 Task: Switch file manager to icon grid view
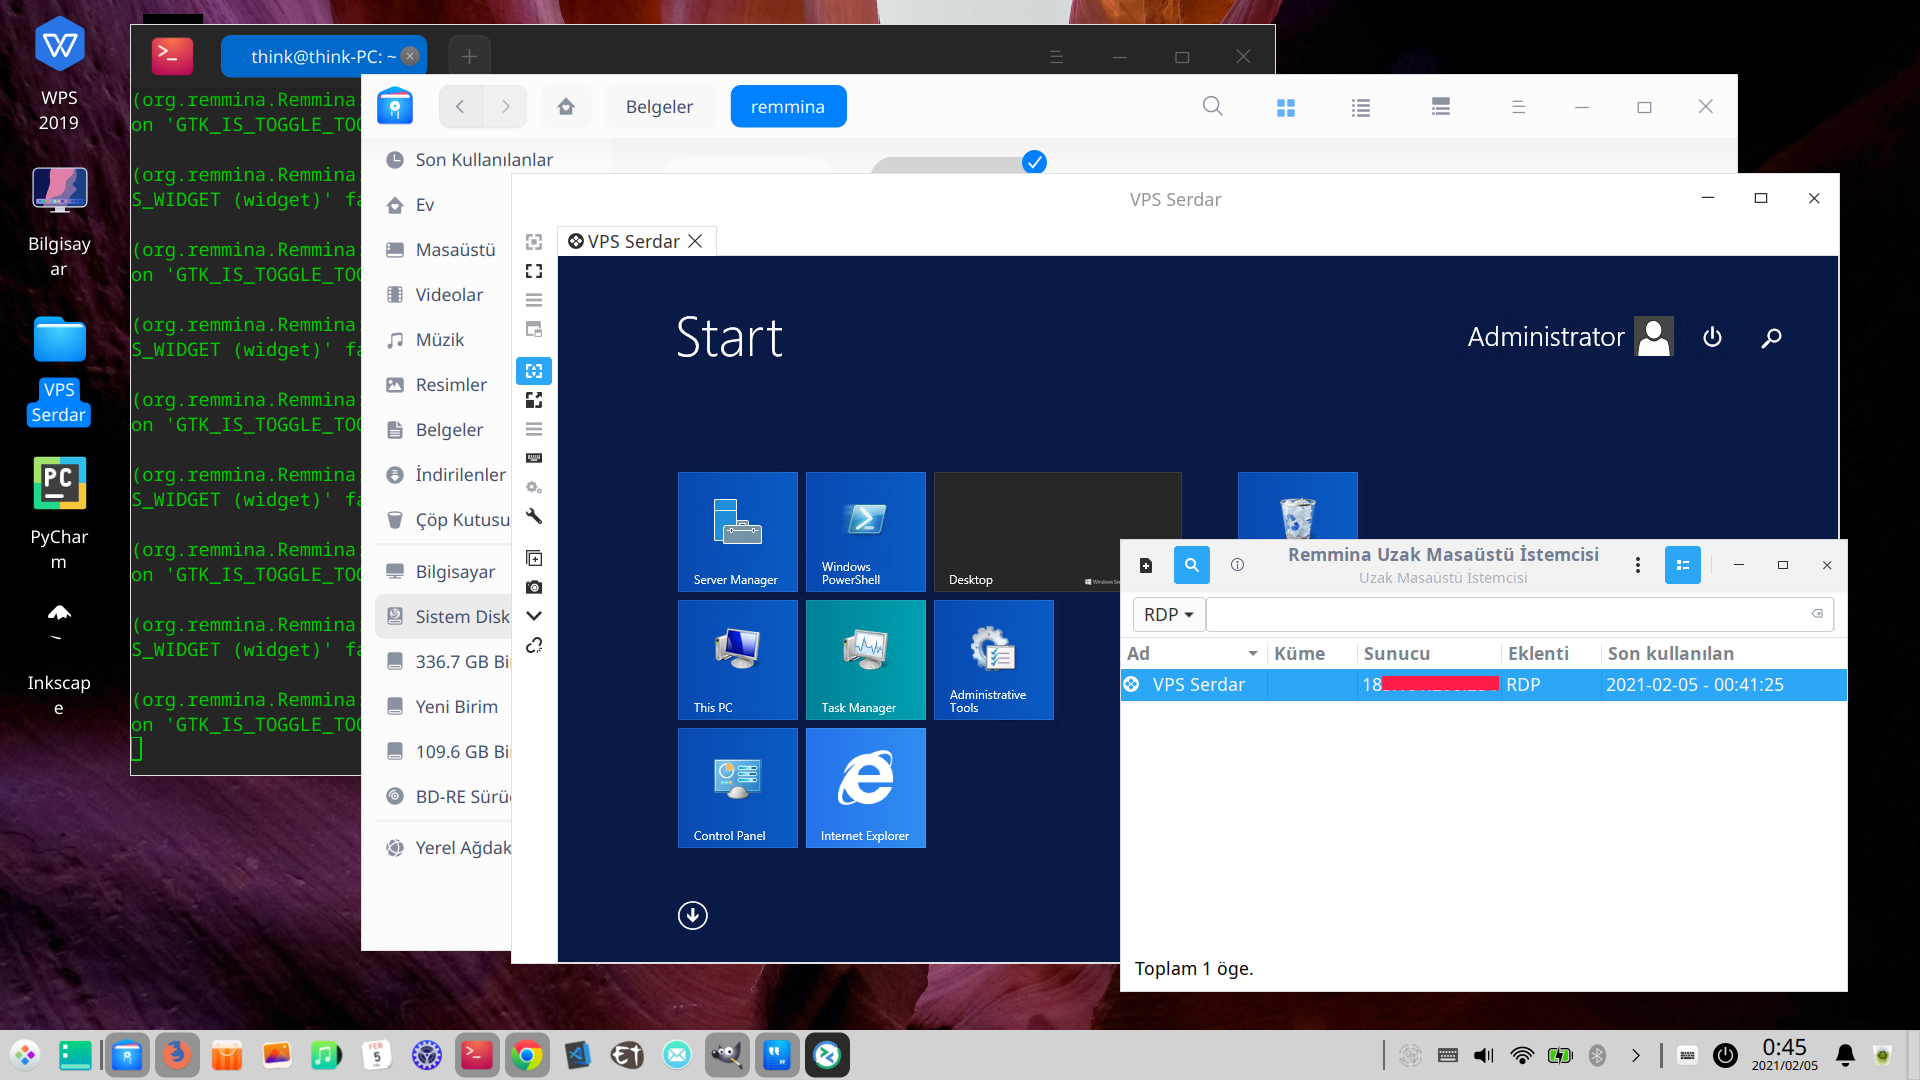[1286, 107]
